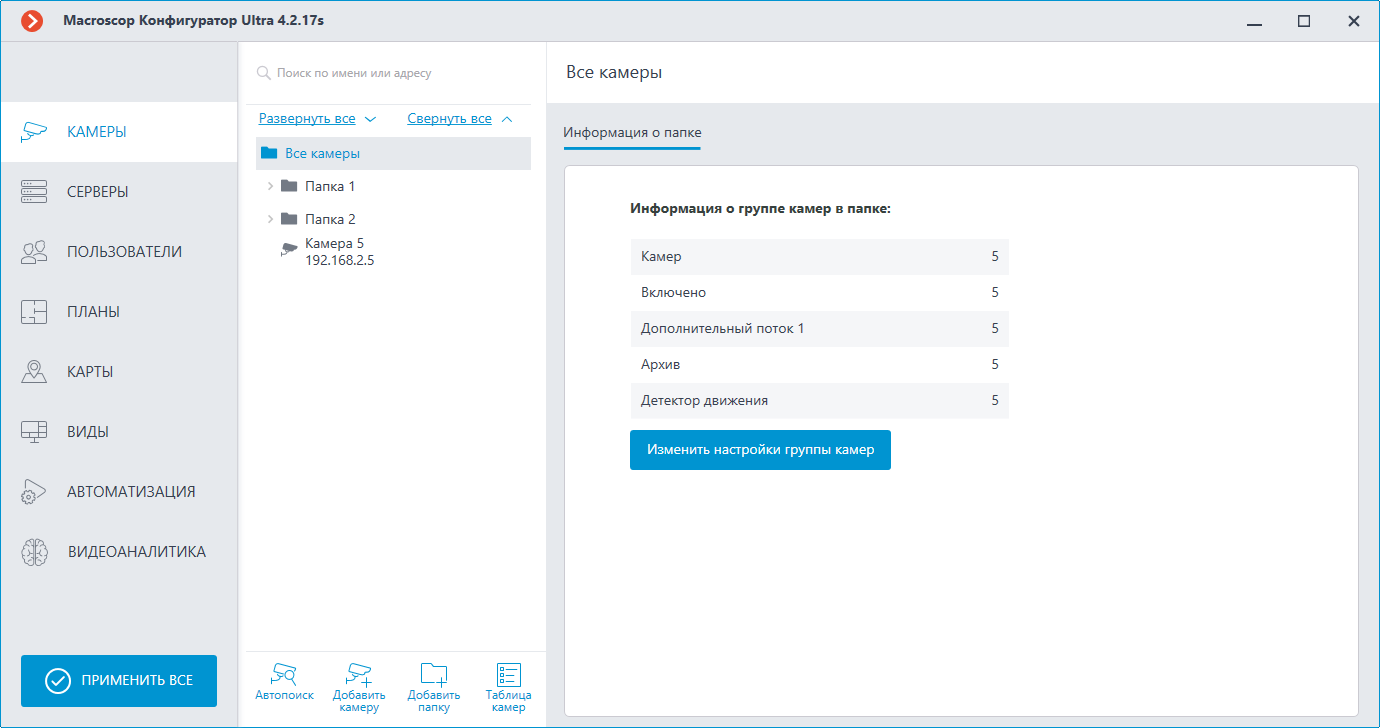The width and height of the screenshot is (1380, 728).
Task: Open the АВТОМАТИЗАЦИЯ section
Action: pyautogui.click(x=119, y=492)
